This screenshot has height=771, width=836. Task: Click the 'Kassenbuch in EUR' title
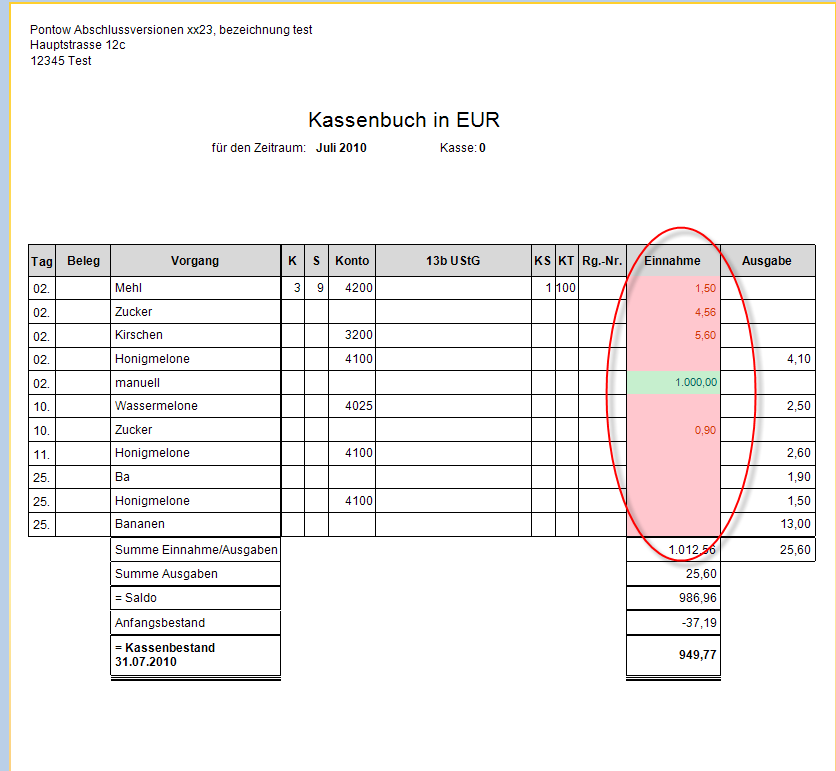point(404,120)
